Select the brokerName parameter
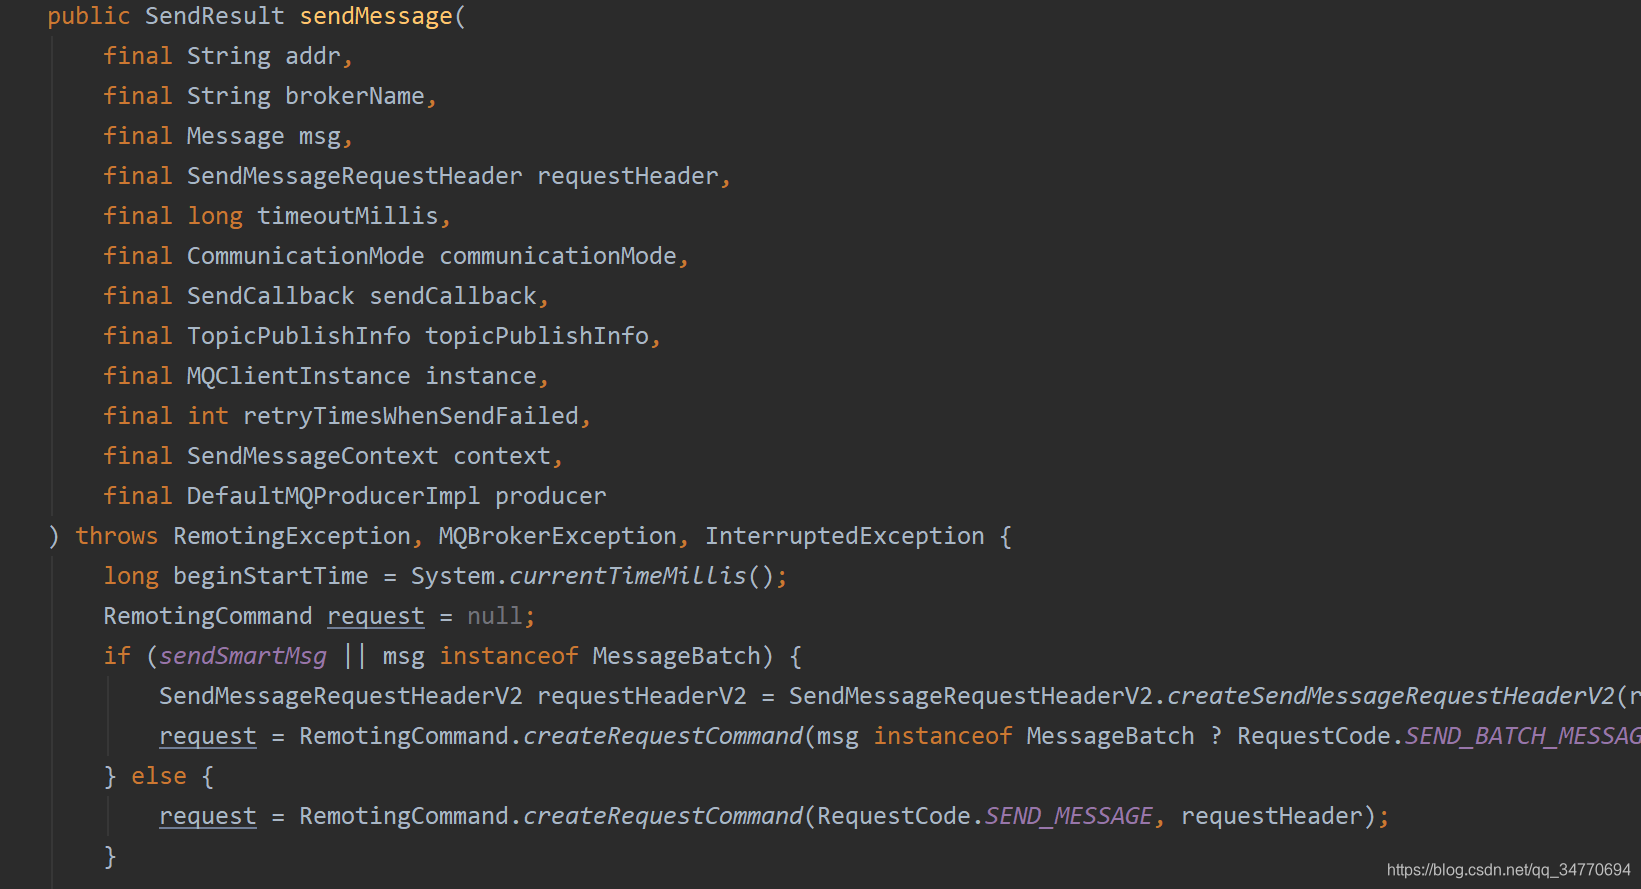Image resolution: width=1641 pixels, height=889 pixels. pyautogui.click(x=355, y=97)
